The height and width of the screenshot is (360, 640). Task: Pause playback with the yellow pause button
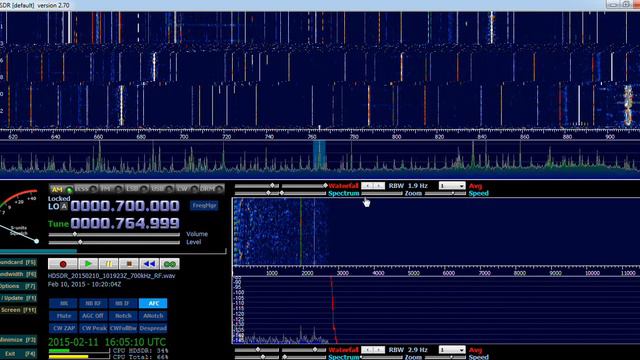tap(108, 264)
